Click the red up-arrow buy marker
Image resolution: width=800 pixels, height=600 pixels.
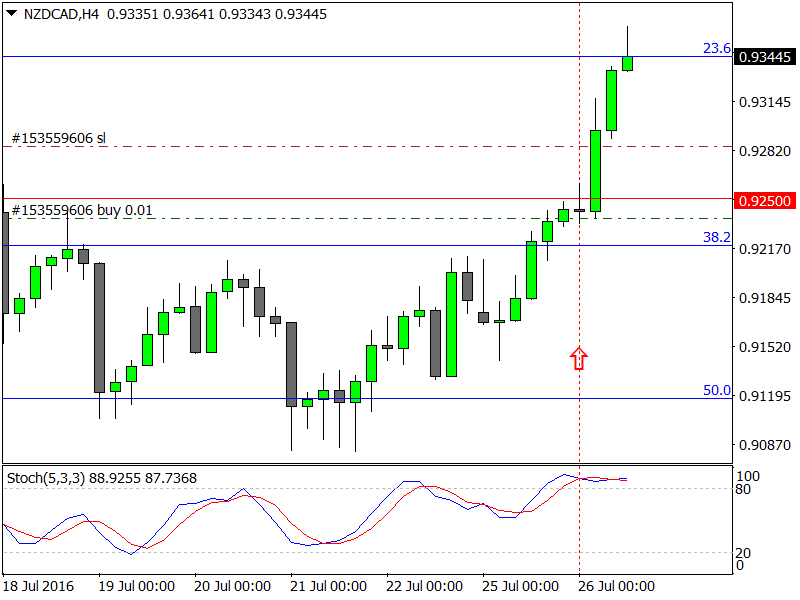[x=579, y=358]
